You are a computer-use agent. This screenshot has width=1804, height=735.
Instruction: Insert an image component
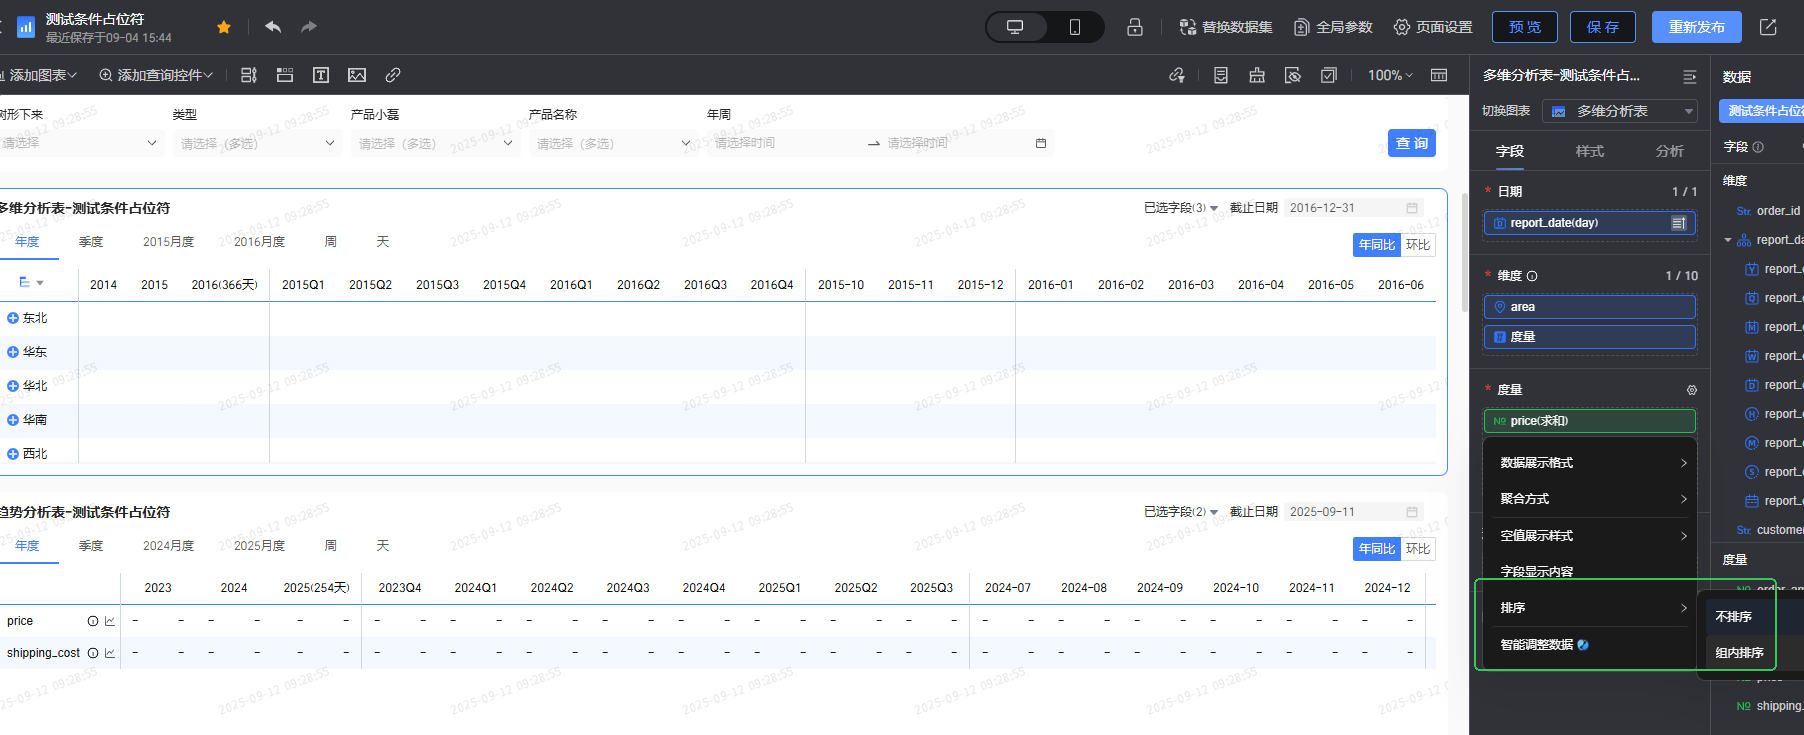(x=357, y=75)
